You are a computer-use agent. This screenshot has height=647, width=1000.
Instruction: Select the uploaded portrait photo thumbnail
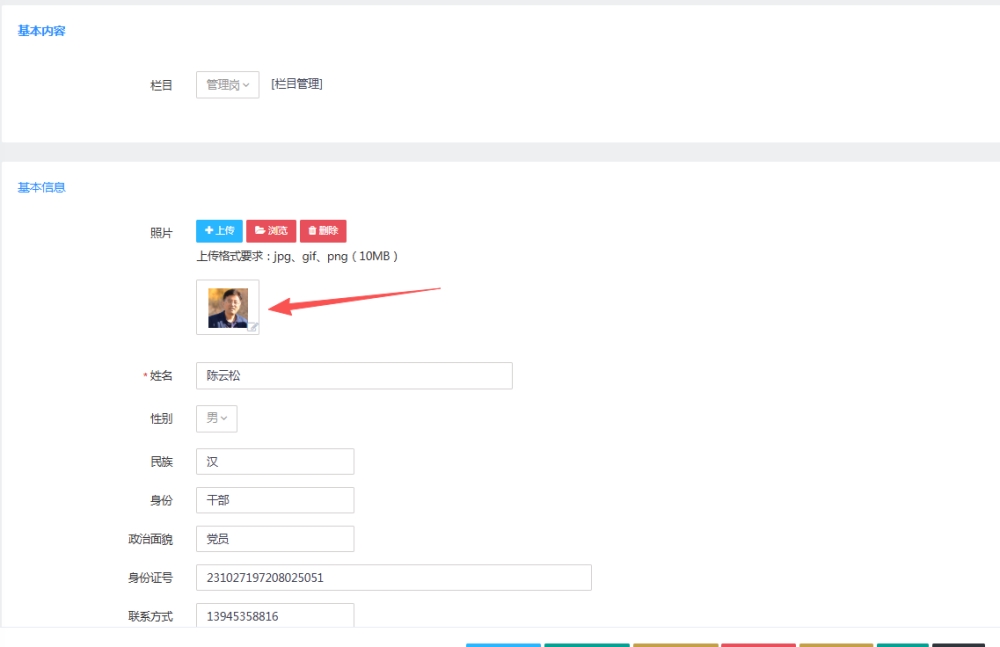click(227, 307)
